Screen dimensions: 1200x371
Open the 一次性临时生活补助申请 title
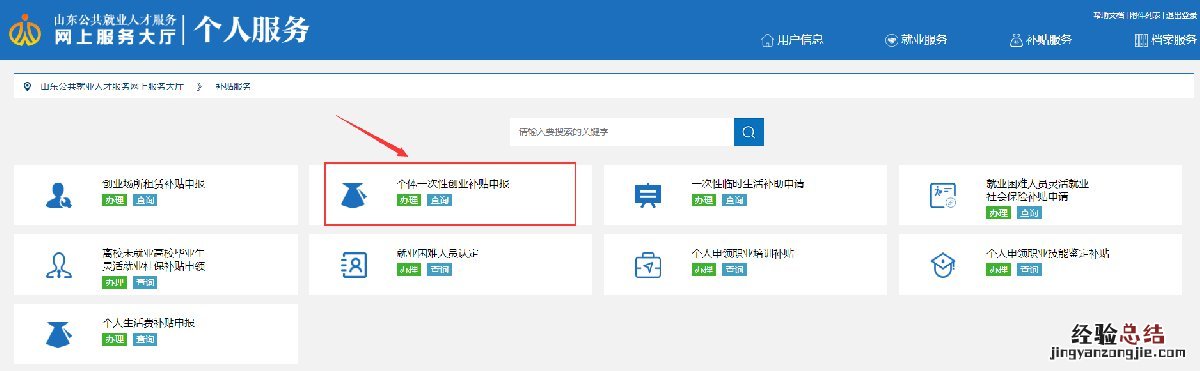[x=748, y=184]
